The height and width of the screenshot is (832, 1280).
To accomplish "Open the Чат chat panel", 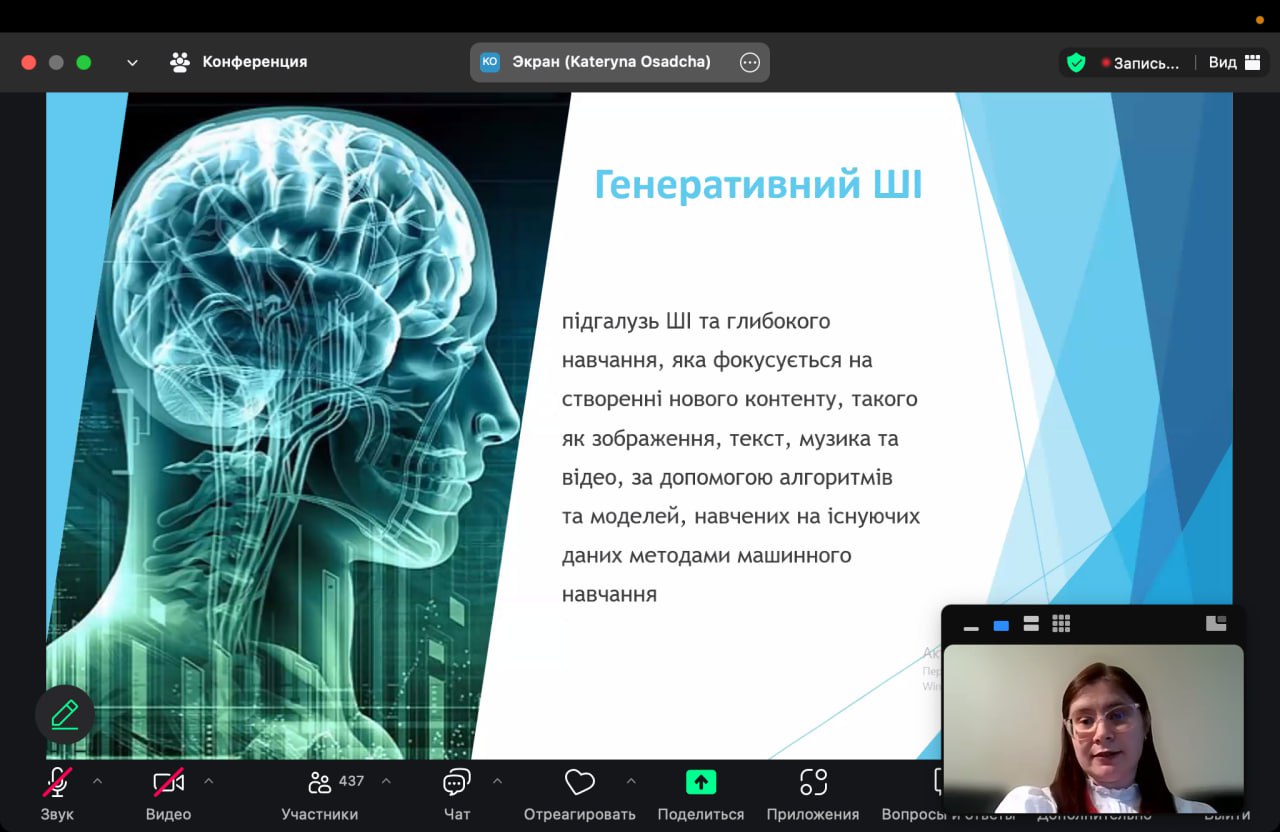I will coord(457,783).
